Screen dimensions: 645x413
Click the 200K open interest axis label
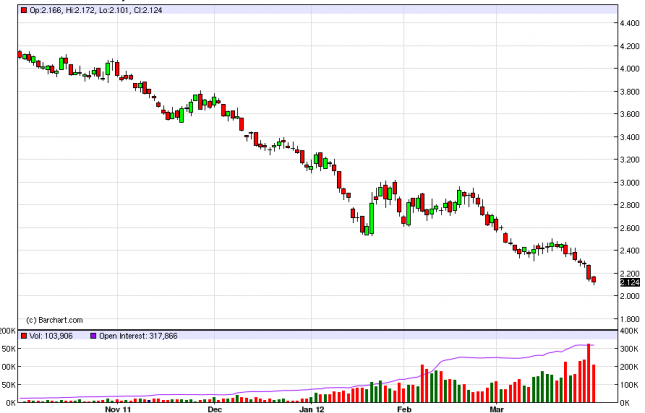click(x=629, y=367)
